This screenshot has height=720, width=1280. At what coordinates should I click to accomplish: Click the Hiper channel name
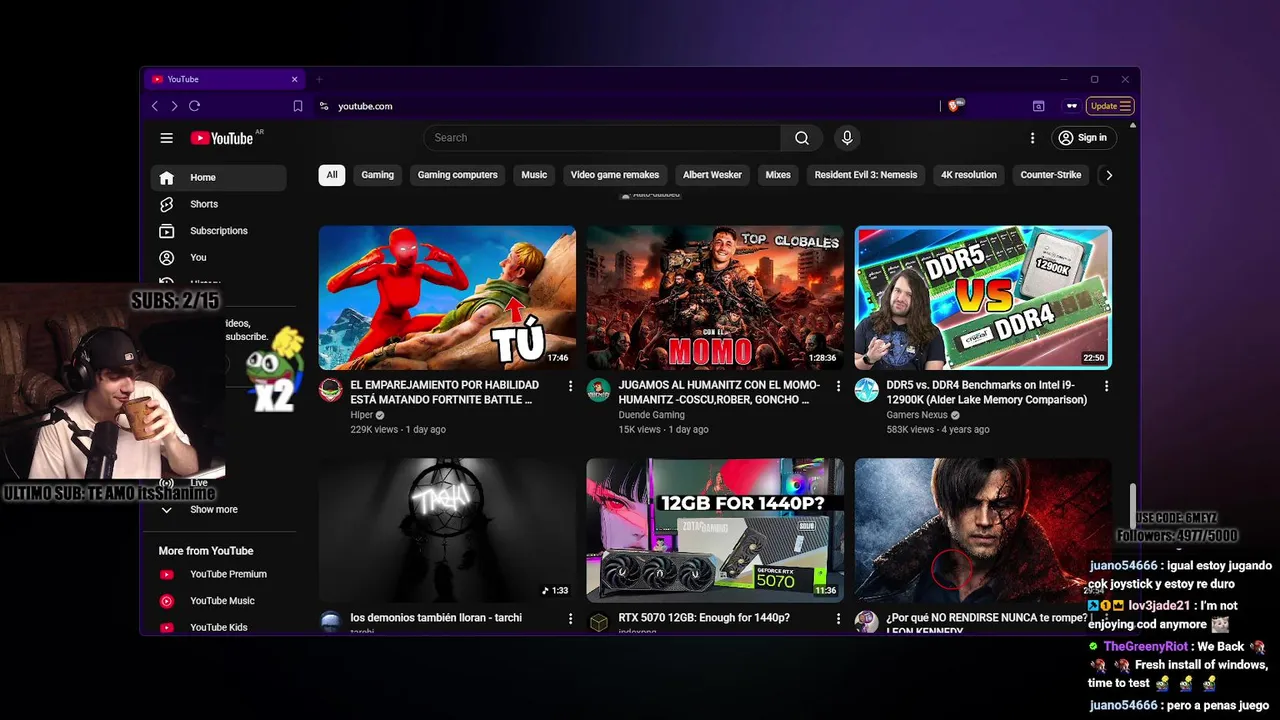coord(361,415)
